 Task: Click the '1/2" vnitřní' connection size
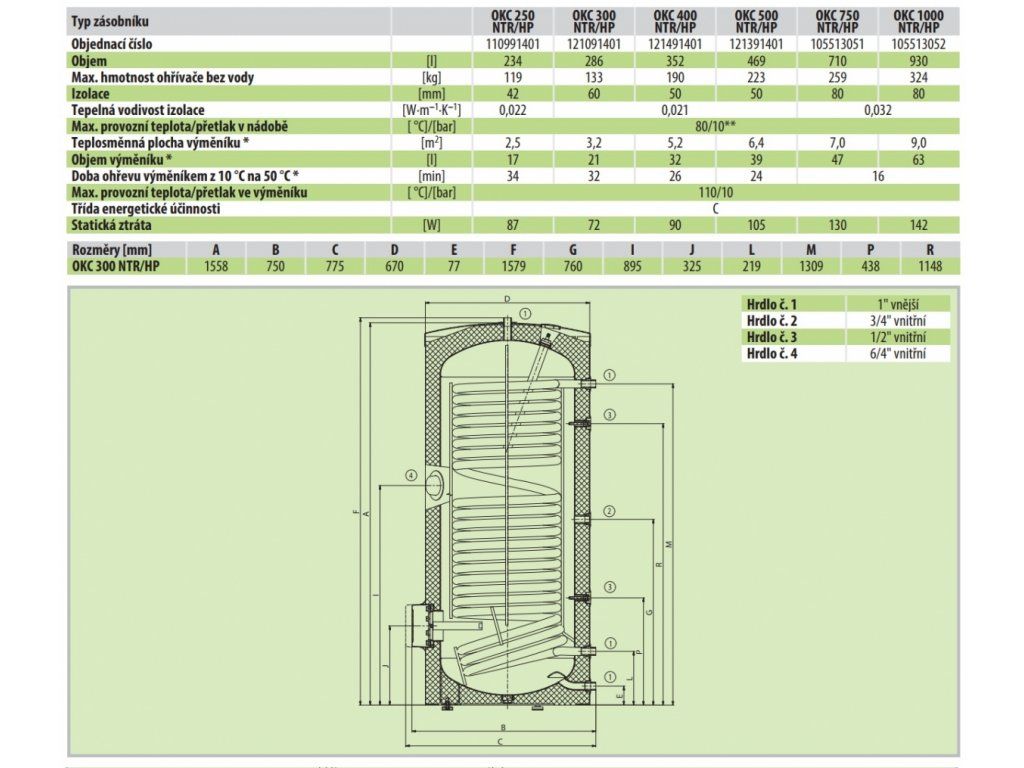[898, 337]
